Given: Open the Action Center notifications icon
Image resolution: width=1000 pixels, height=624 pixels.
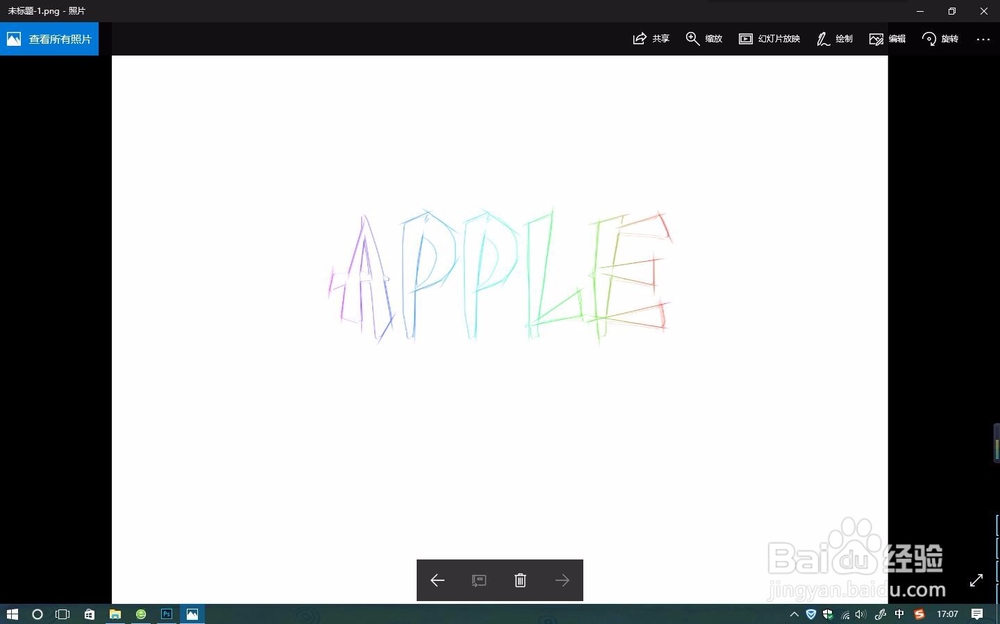Looking at the screenshot, I should click(977, 614).
